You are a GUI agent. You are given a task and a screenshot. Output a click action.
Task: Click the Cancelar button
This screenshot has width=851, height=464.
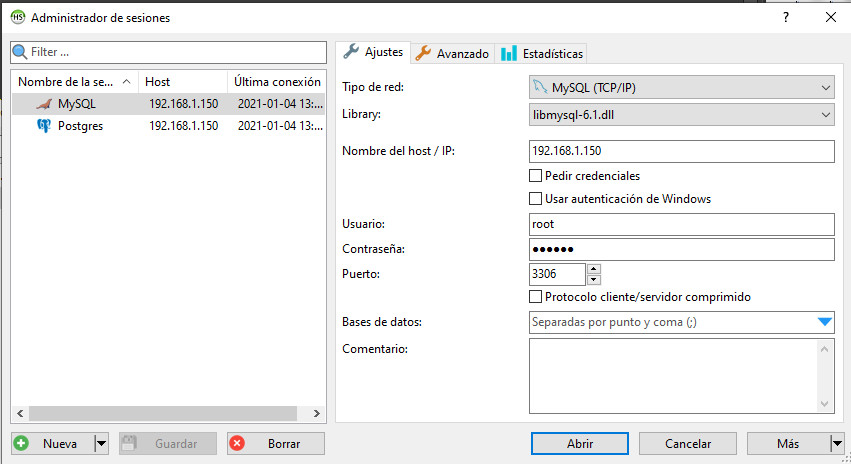[688, 443]
